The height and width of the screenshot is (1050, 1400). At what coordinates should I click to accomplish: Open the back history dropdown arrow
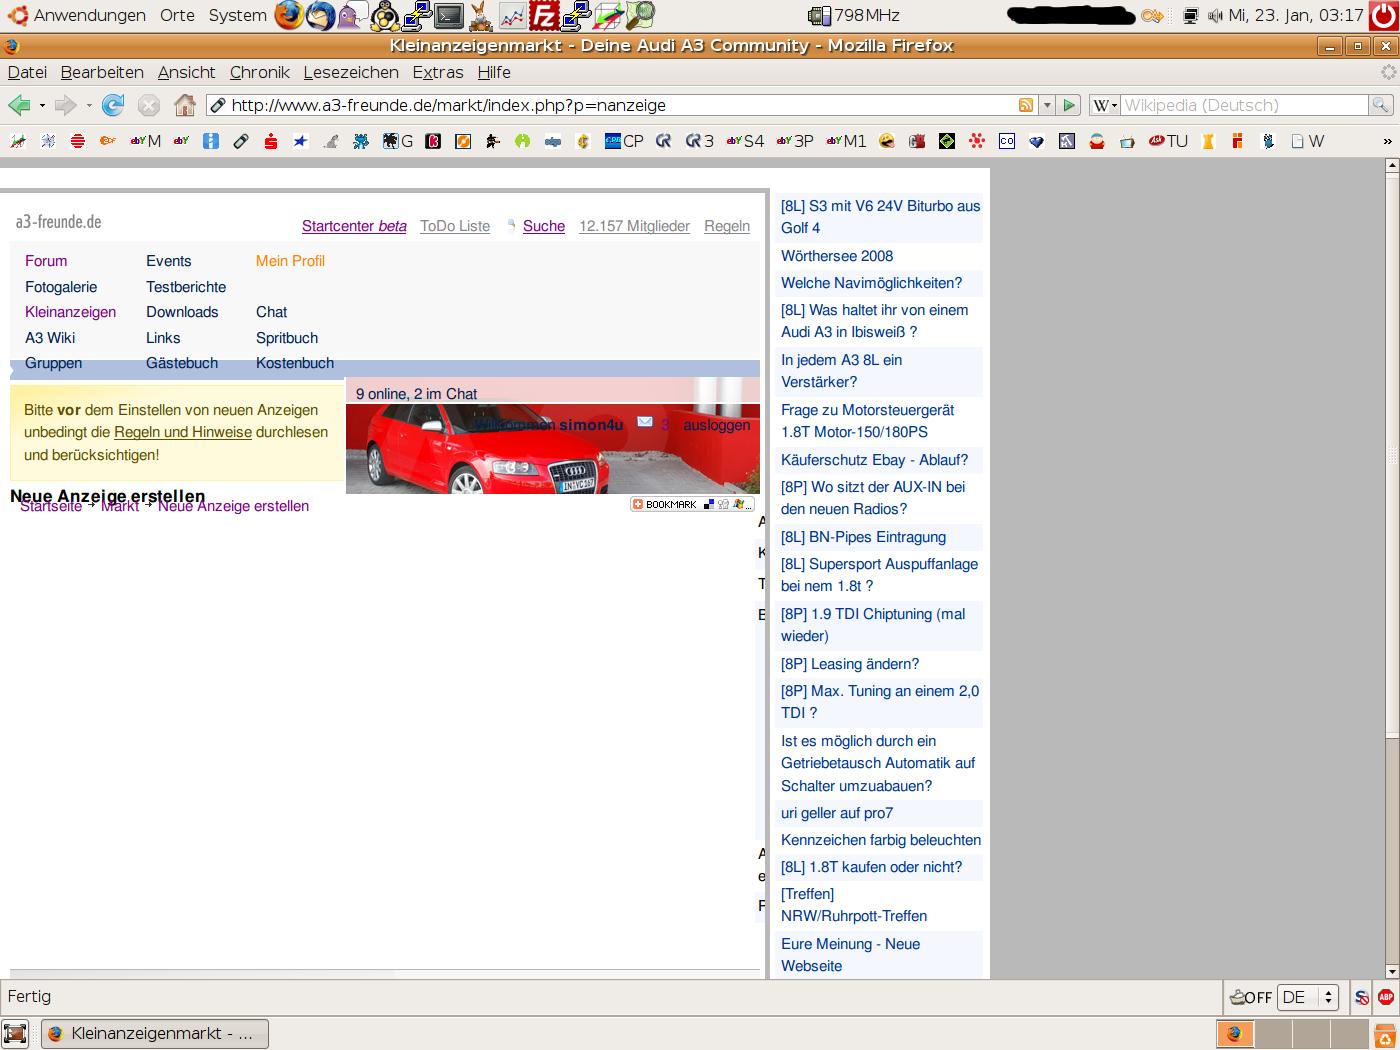point(42,105)
